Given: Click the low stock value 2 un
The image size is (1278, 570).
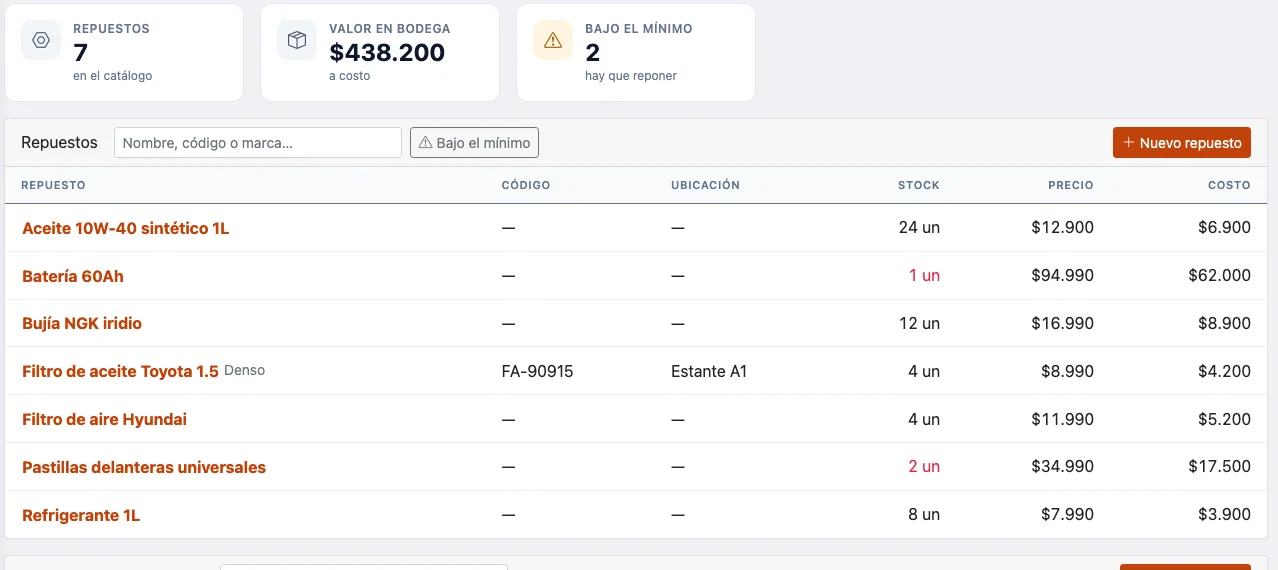Looking at the screenshot, I should tap(924, 466).
